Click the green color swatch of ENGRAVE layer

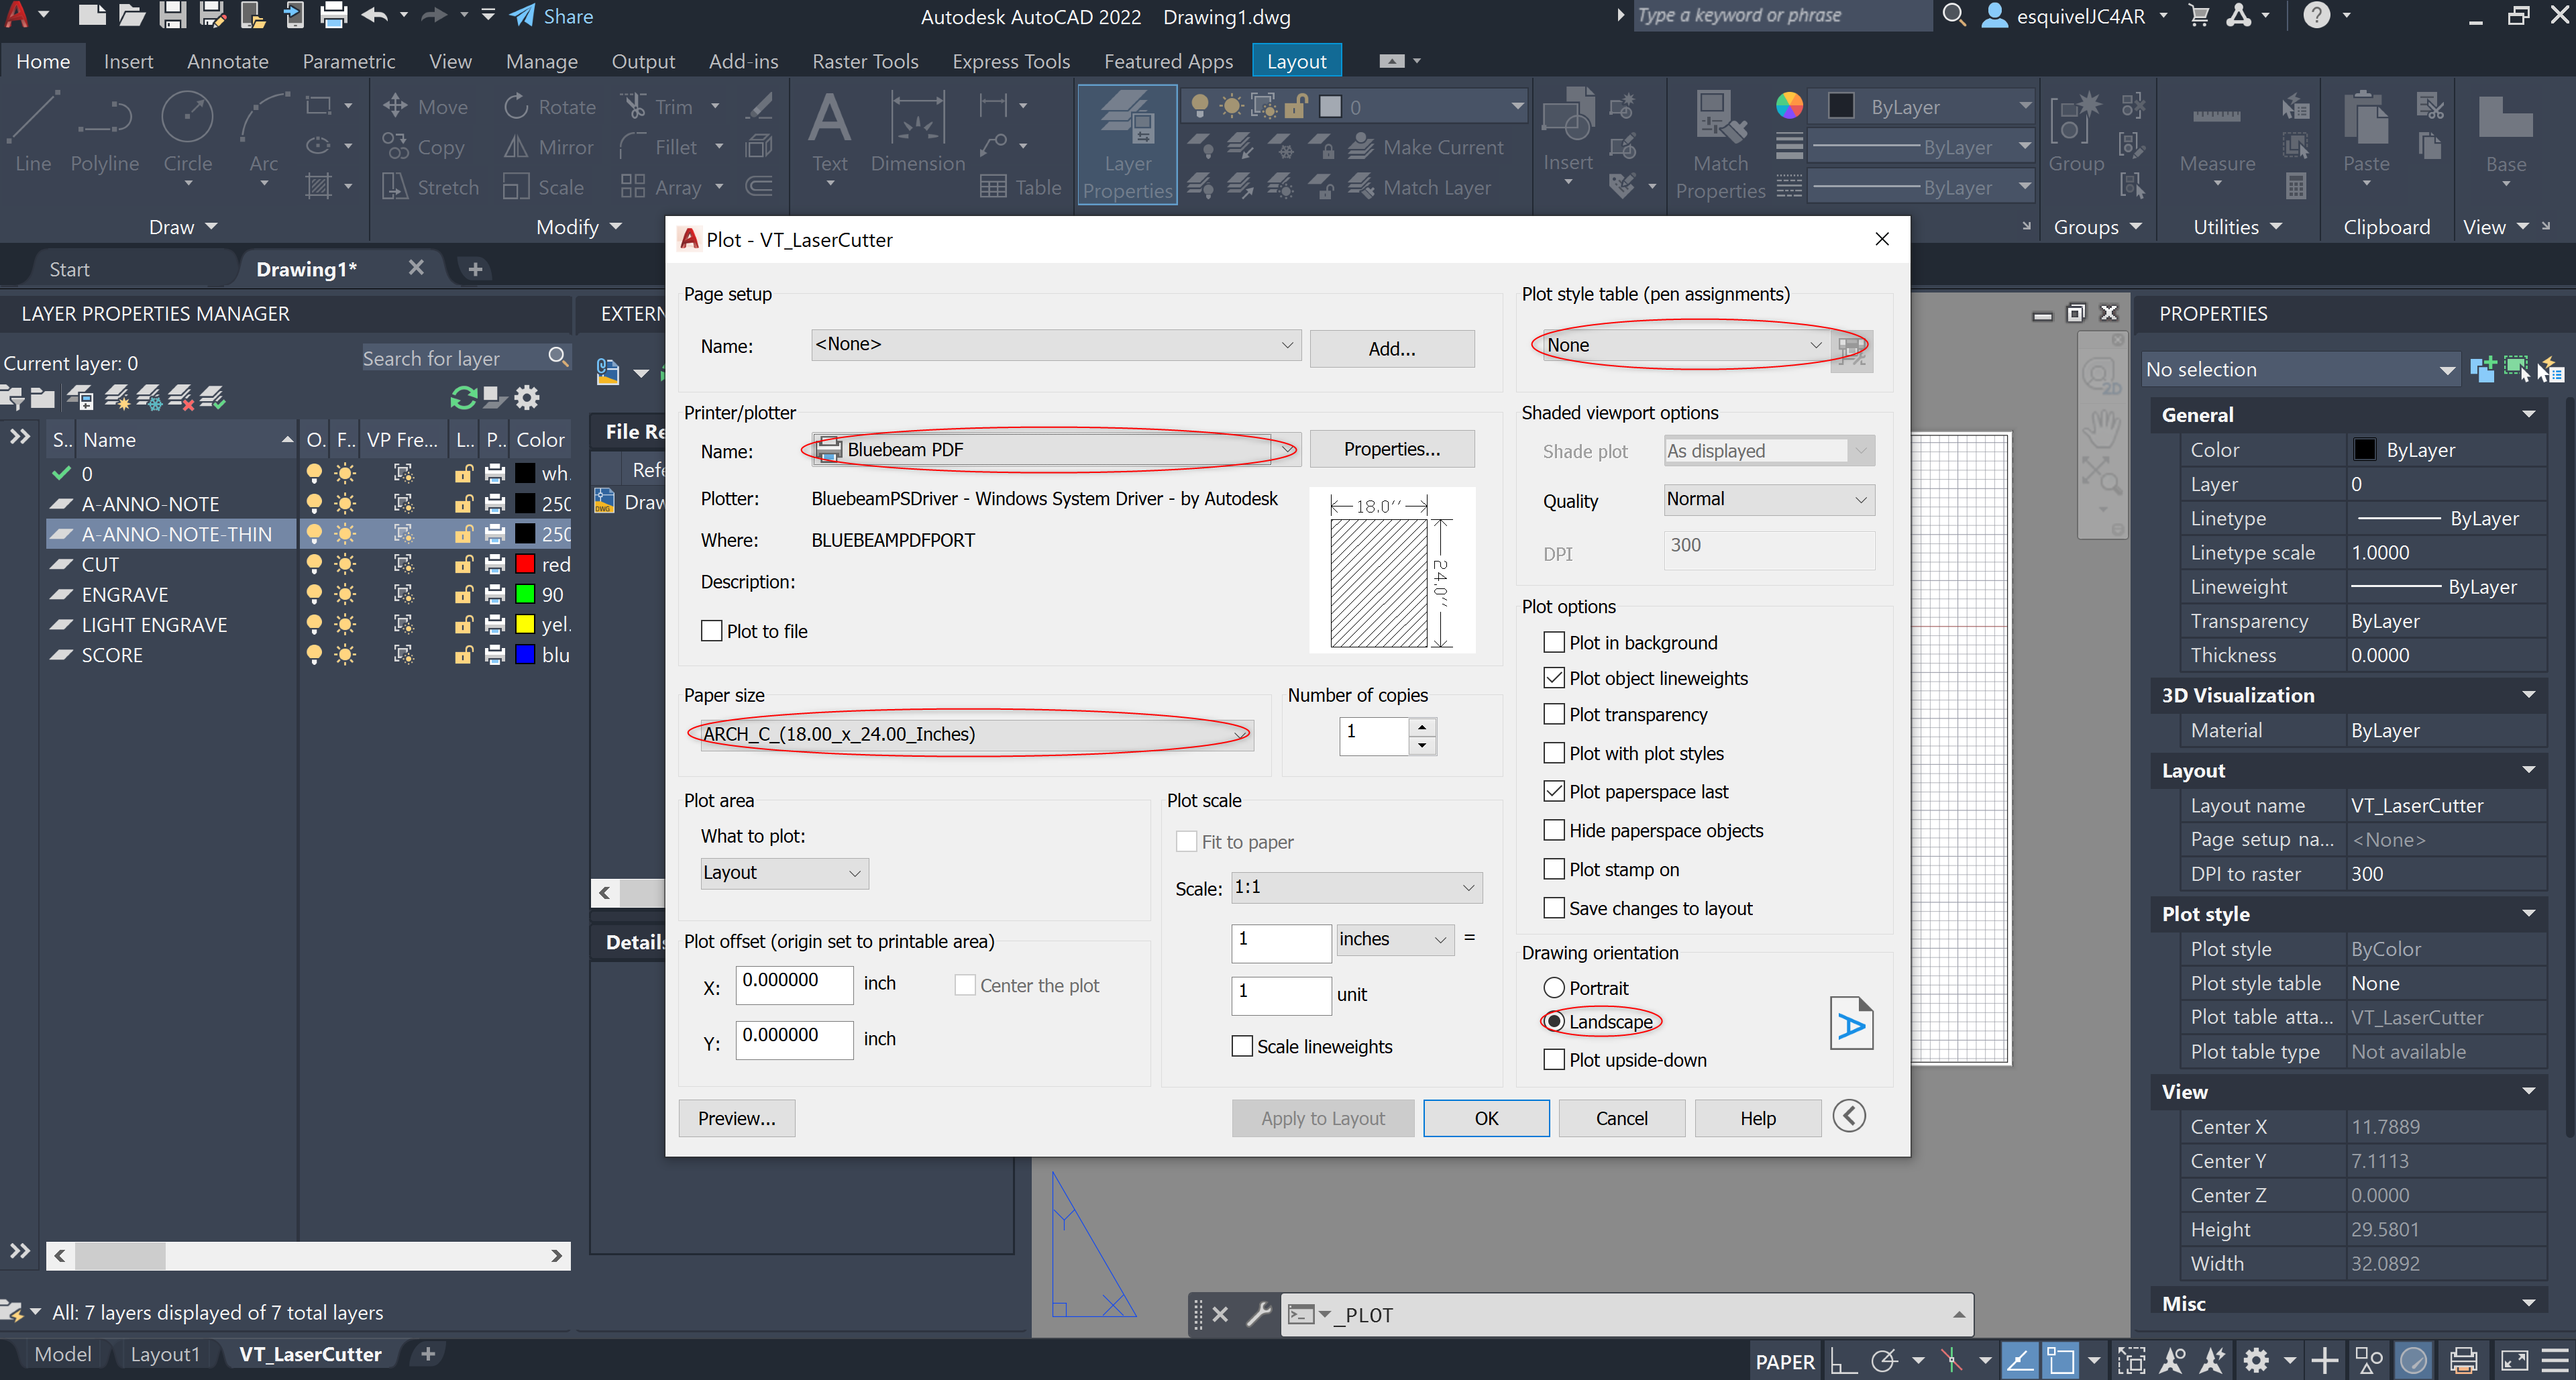[524, 594]
